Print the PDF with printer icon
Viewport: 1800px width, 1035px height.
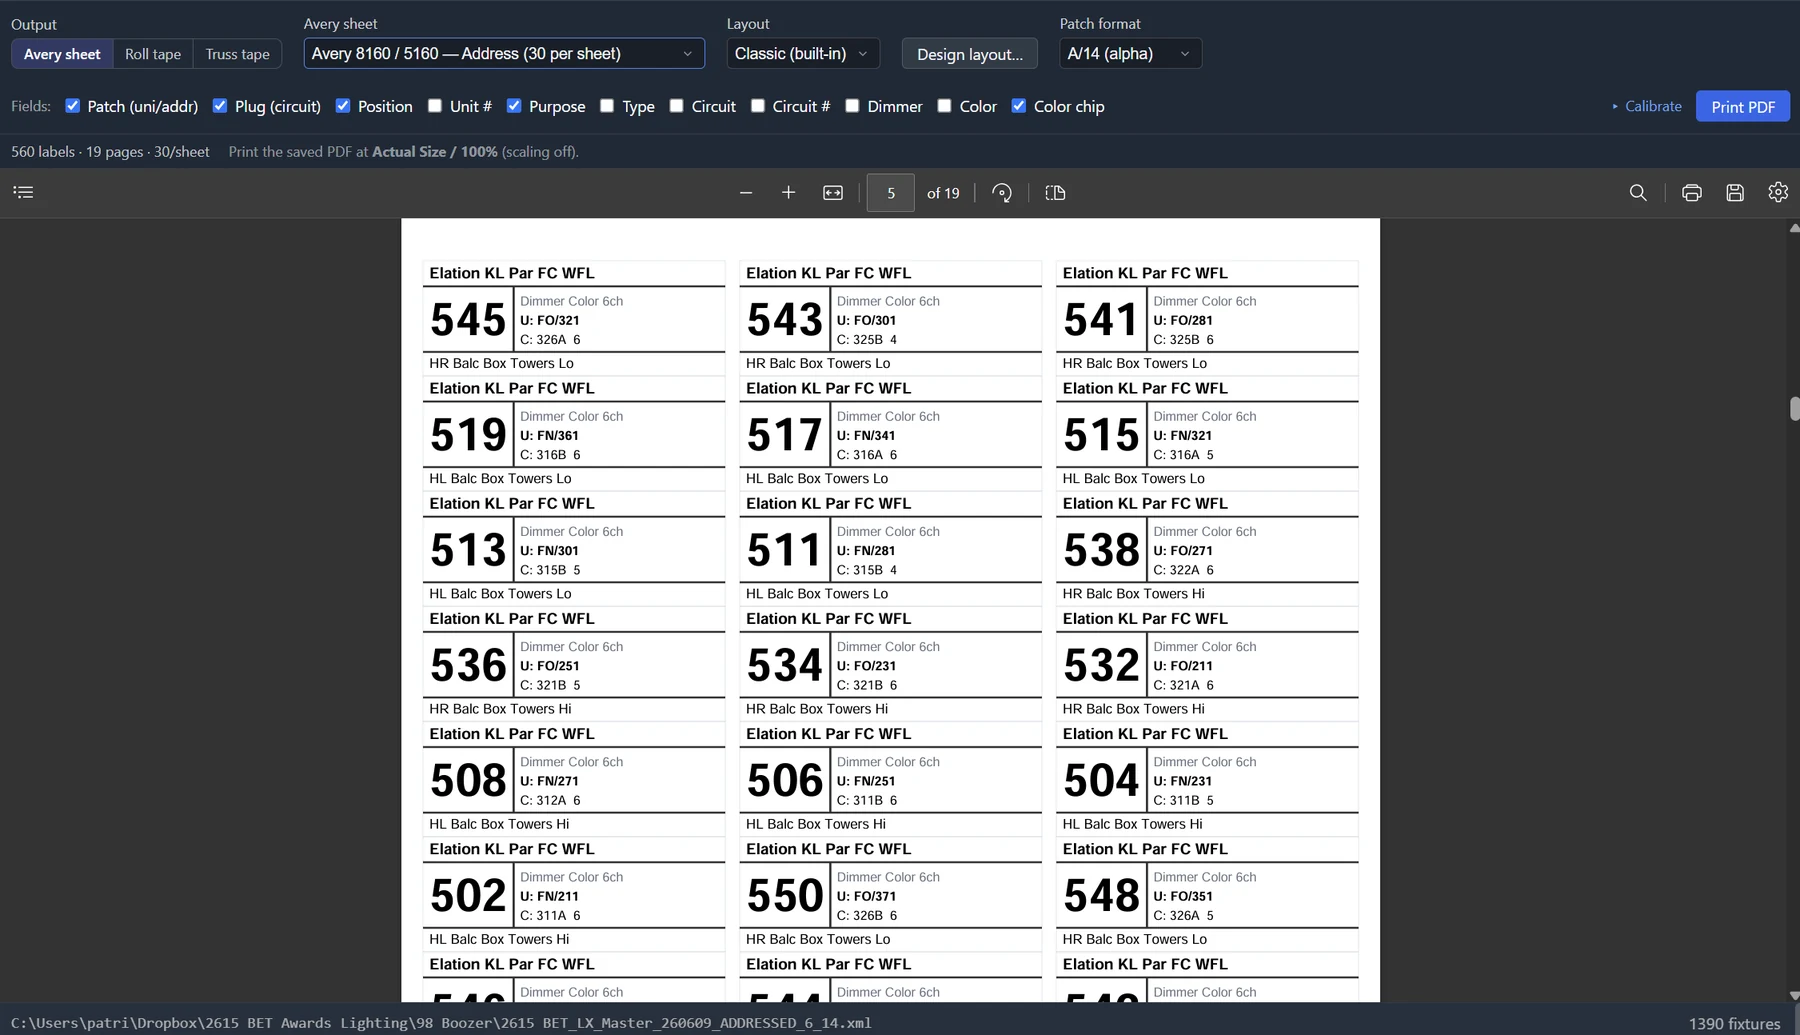tap(1692, 193)
